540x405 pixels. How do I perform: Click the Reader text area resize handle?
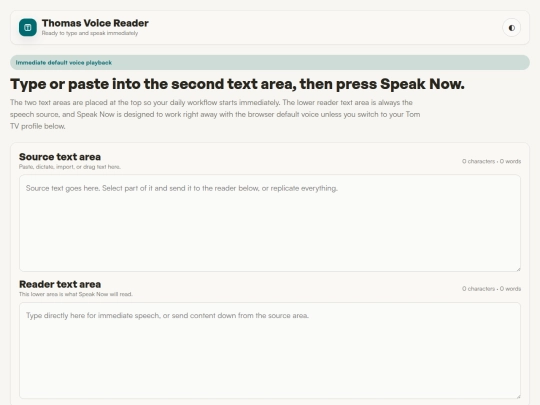point(518,396)
